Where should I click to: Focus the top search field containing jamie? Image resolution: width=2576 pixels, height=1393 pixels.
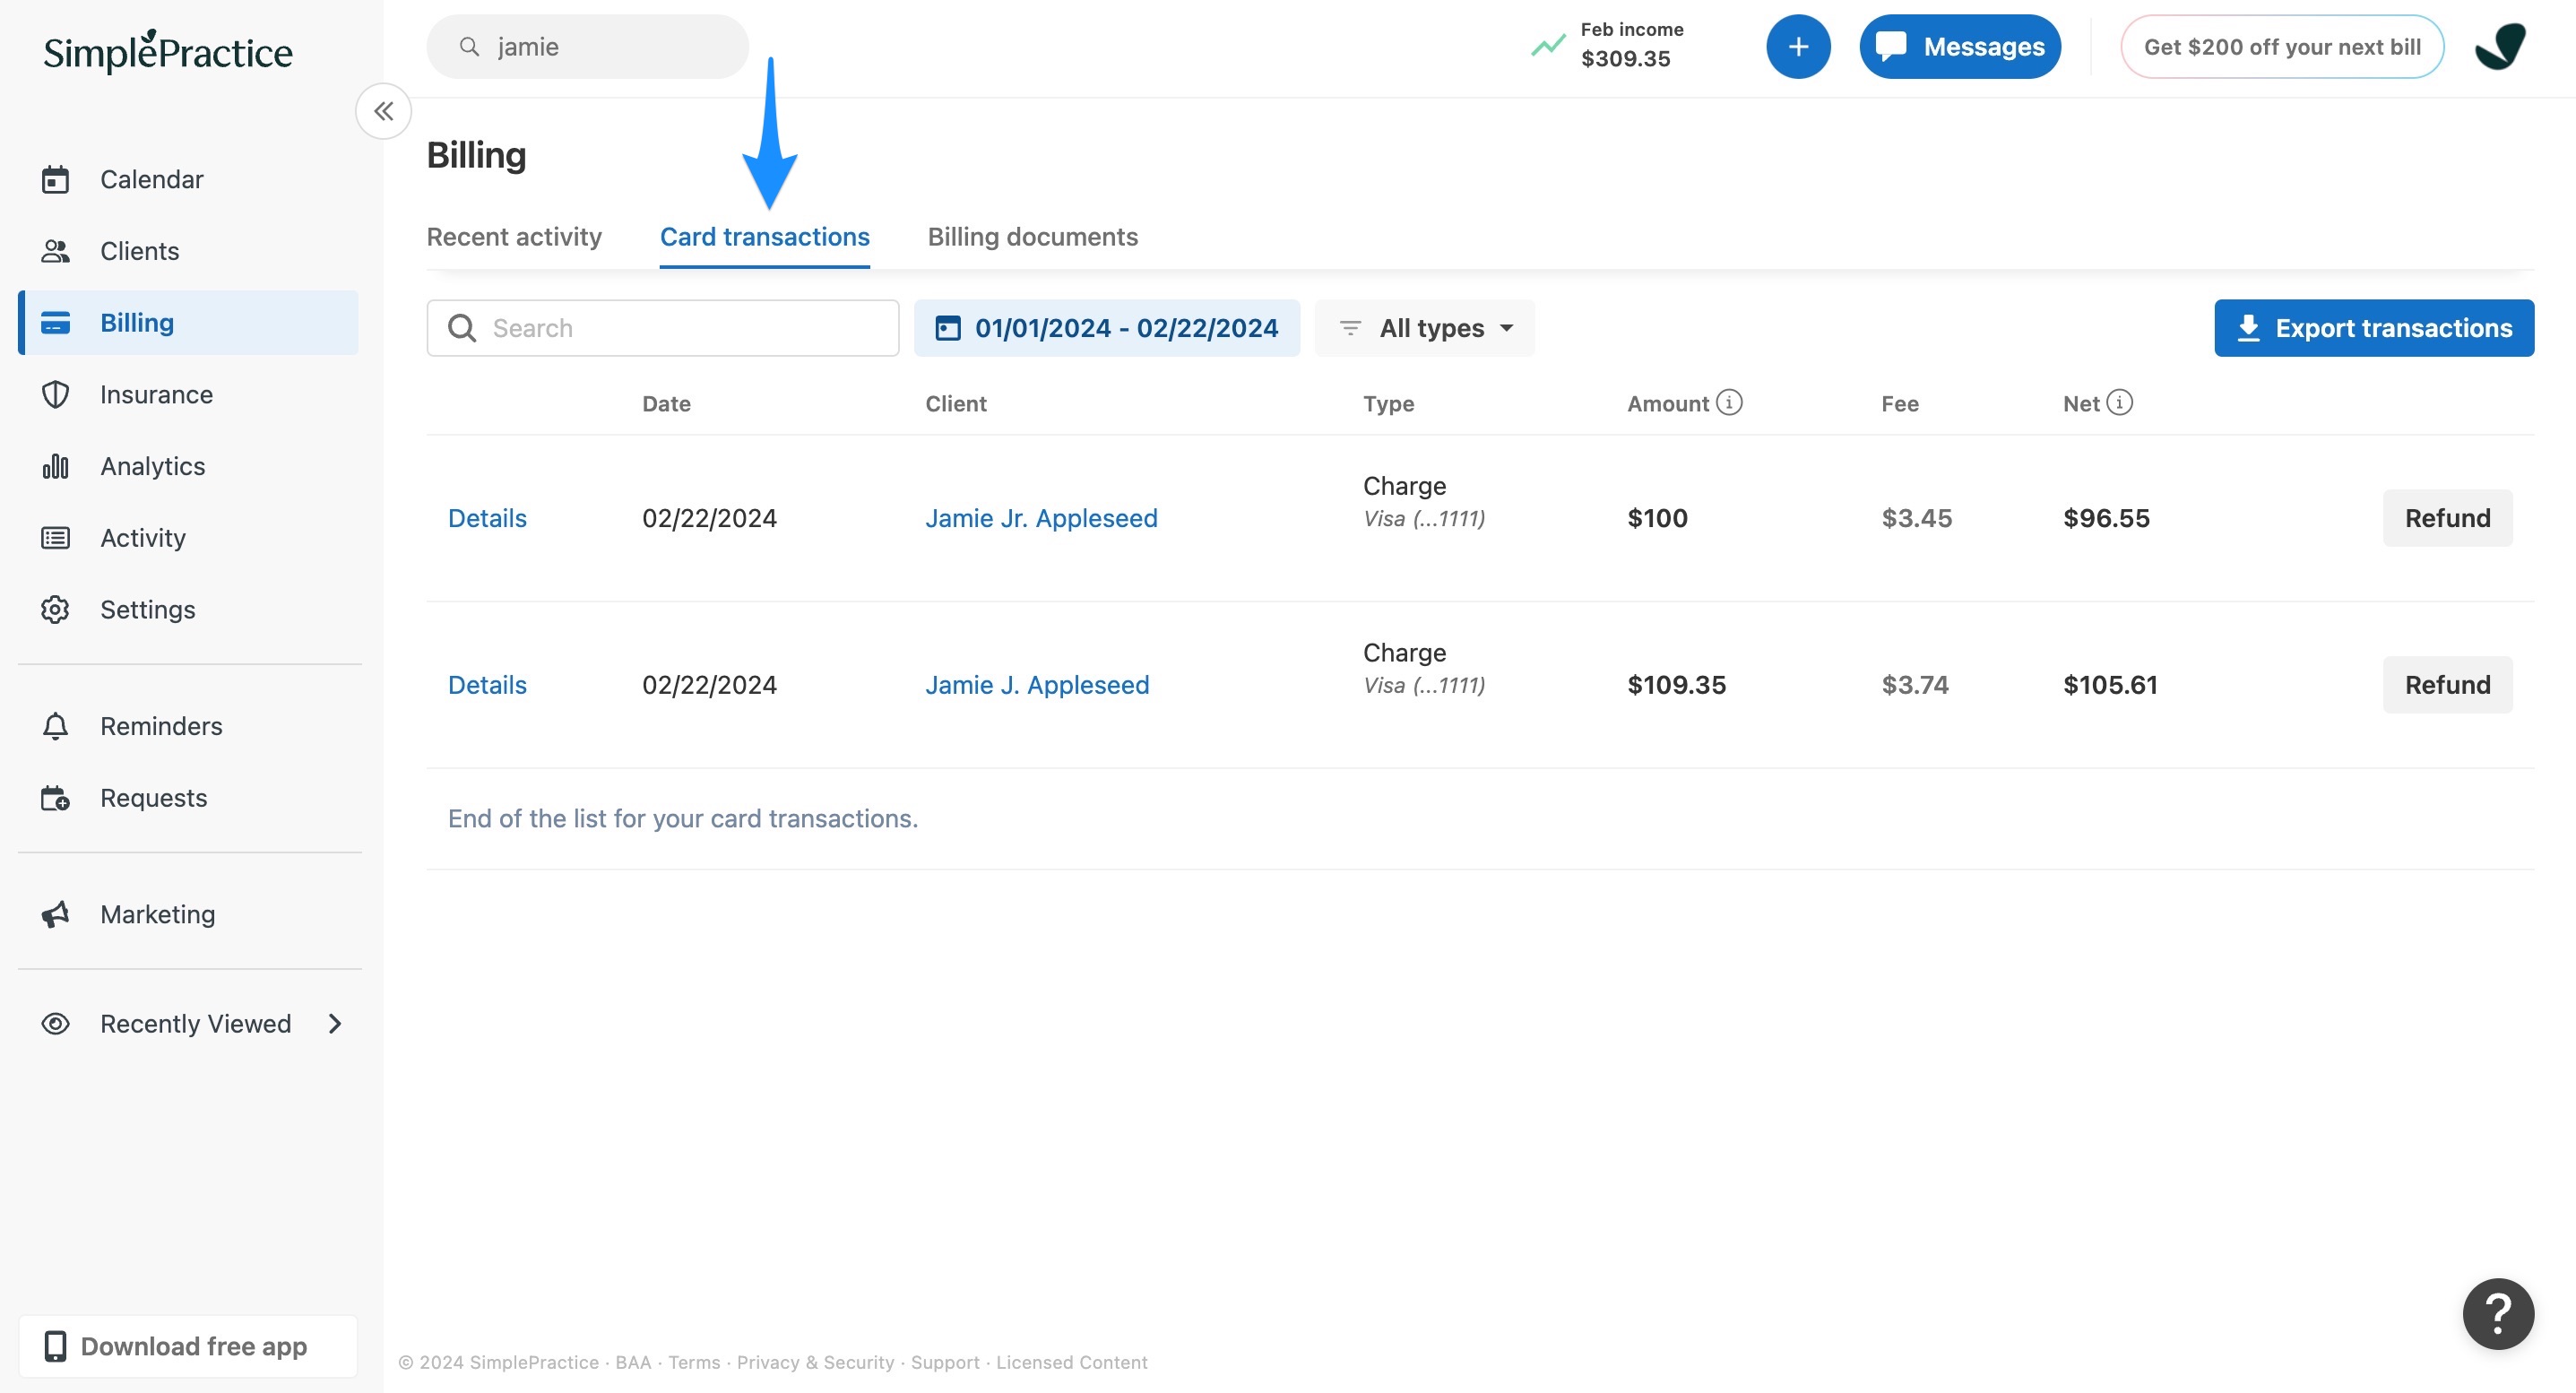tap(587, 47)
